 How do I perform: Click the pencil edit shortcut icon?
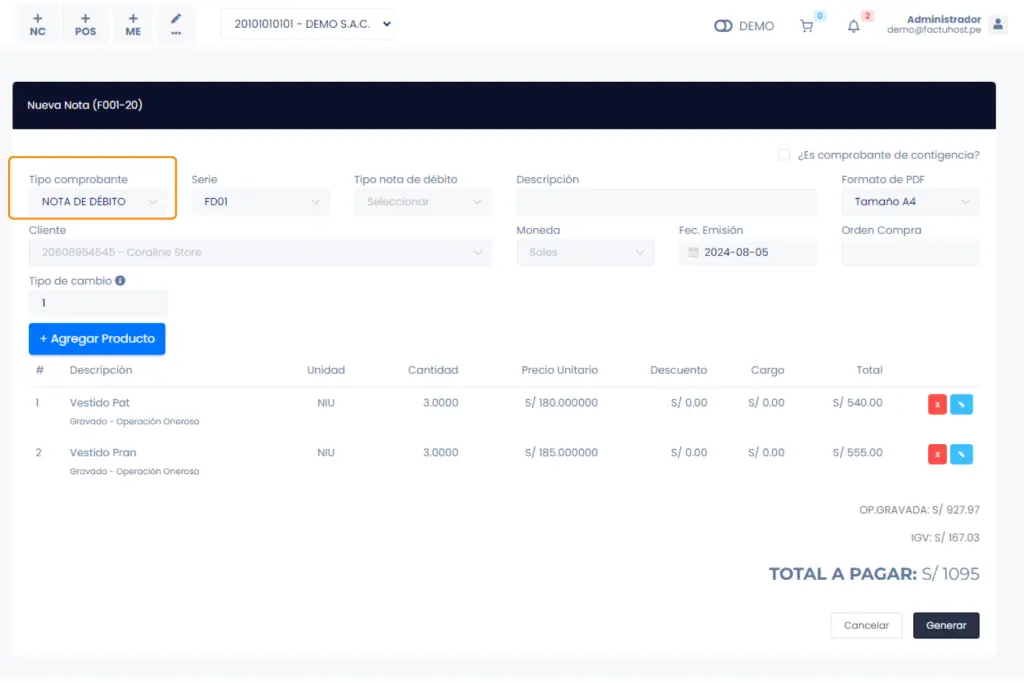[x=176, y=25]
